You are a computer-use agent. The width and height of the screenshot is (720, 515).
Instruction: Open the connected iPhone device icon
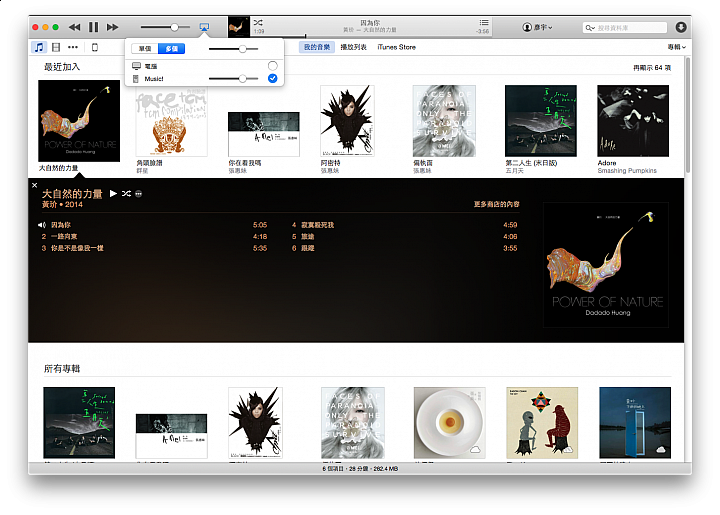click(95, 47)
